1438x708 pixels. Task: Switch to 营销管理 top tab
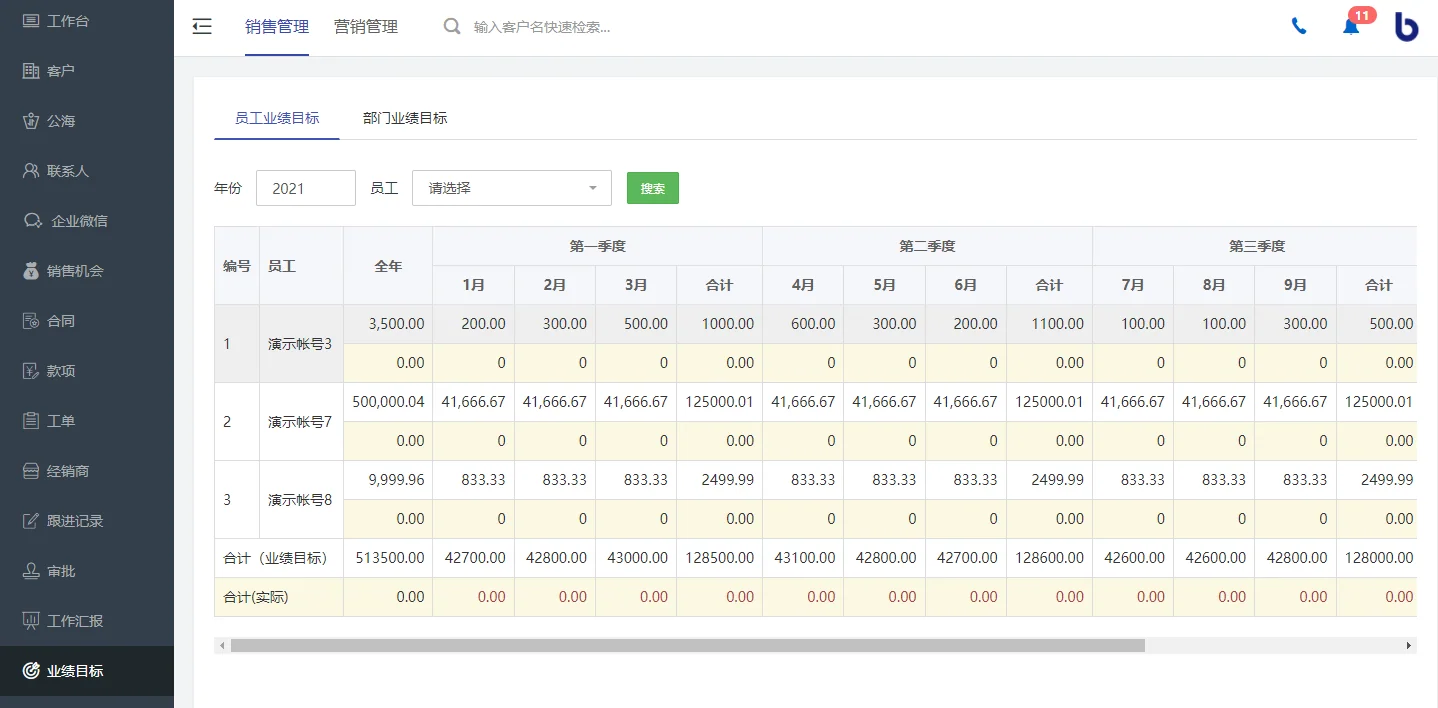click(366, 27)
